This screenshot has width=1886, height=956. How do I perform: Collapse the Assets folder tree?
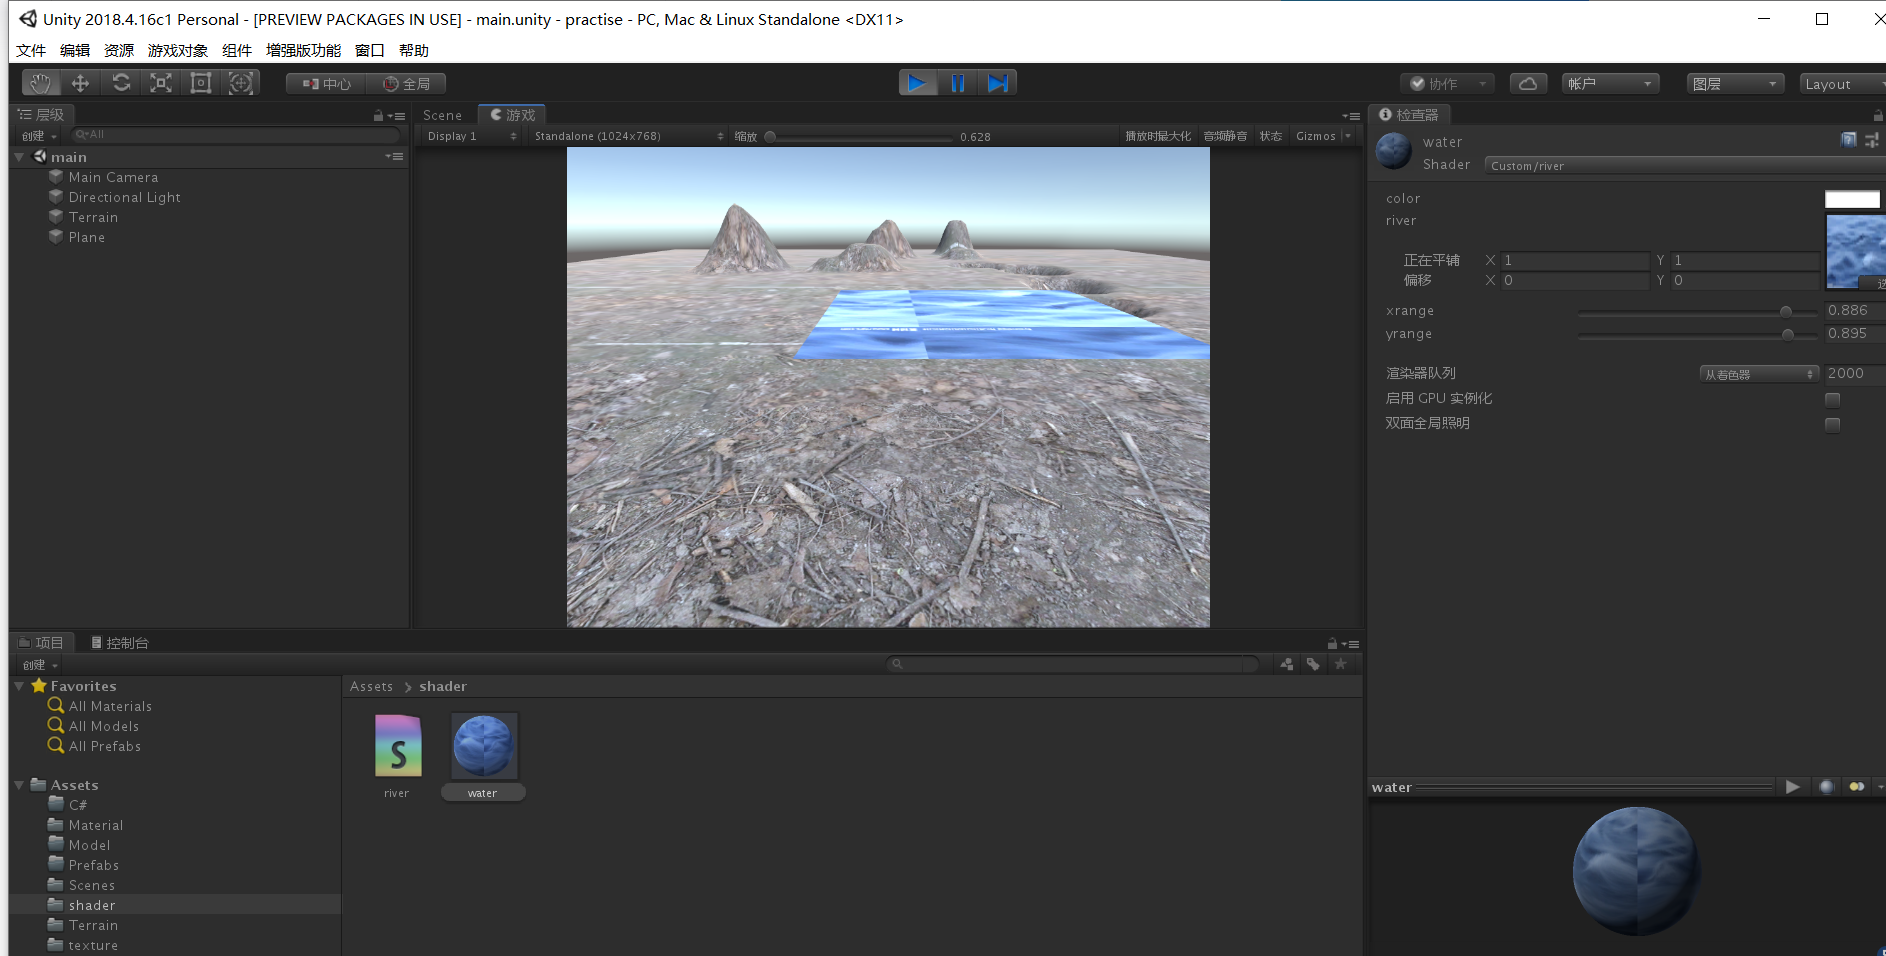tap(18, 784)
